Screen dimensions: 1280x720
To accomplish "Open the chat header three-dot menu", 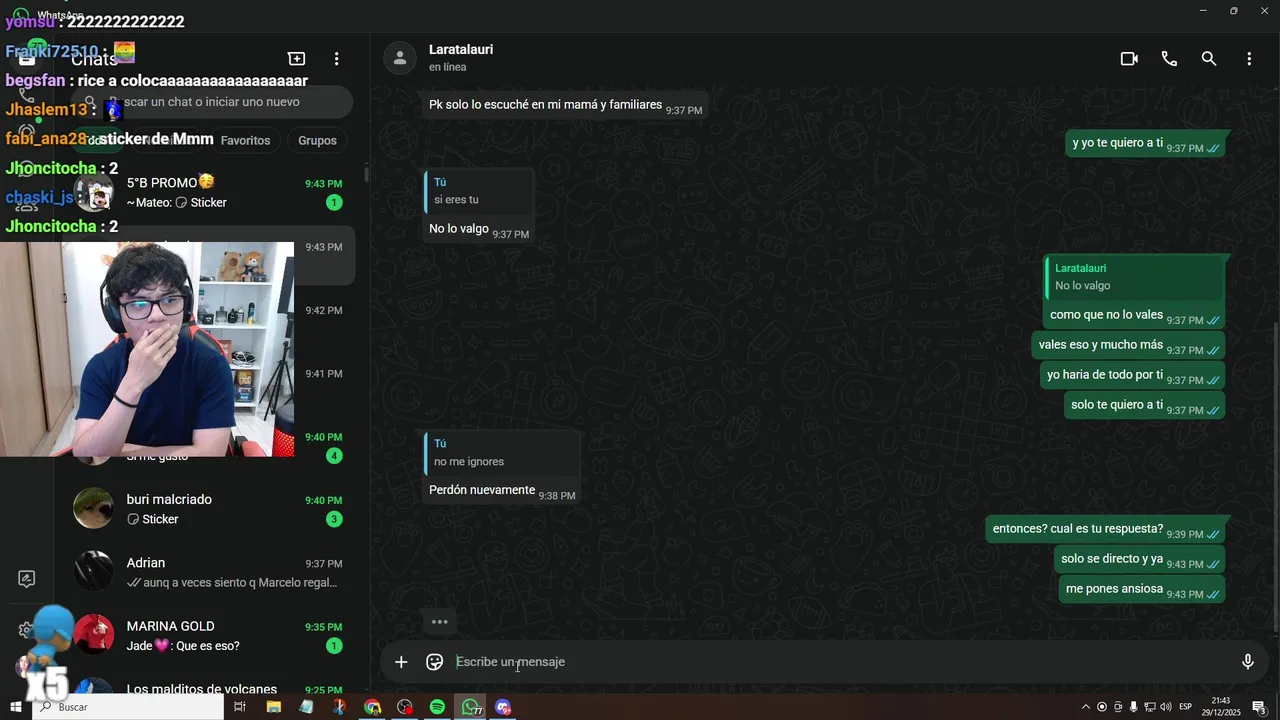I will [x=1249, y=59].
